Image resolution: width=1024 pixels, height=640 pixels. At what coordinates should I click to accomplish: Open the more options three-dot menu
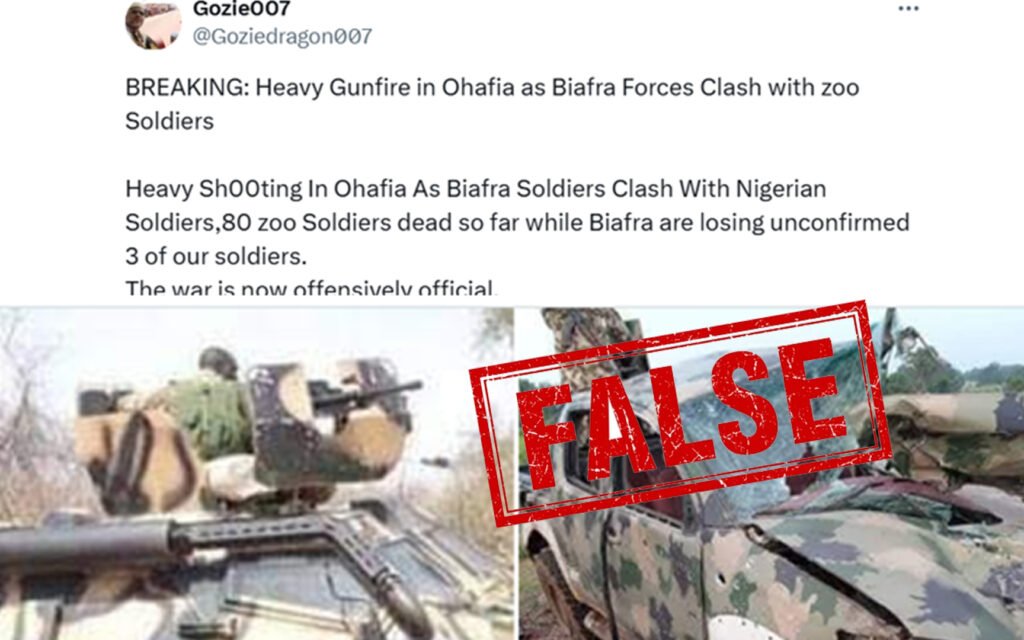pyautogui.click(x=908, y=8)
